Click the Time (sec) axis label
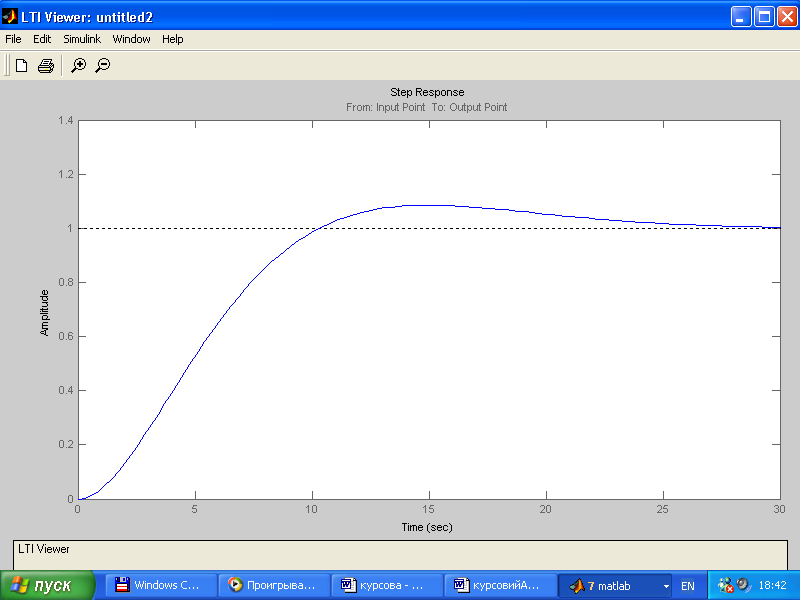This screenshot has width=800, height=600. 427,527
